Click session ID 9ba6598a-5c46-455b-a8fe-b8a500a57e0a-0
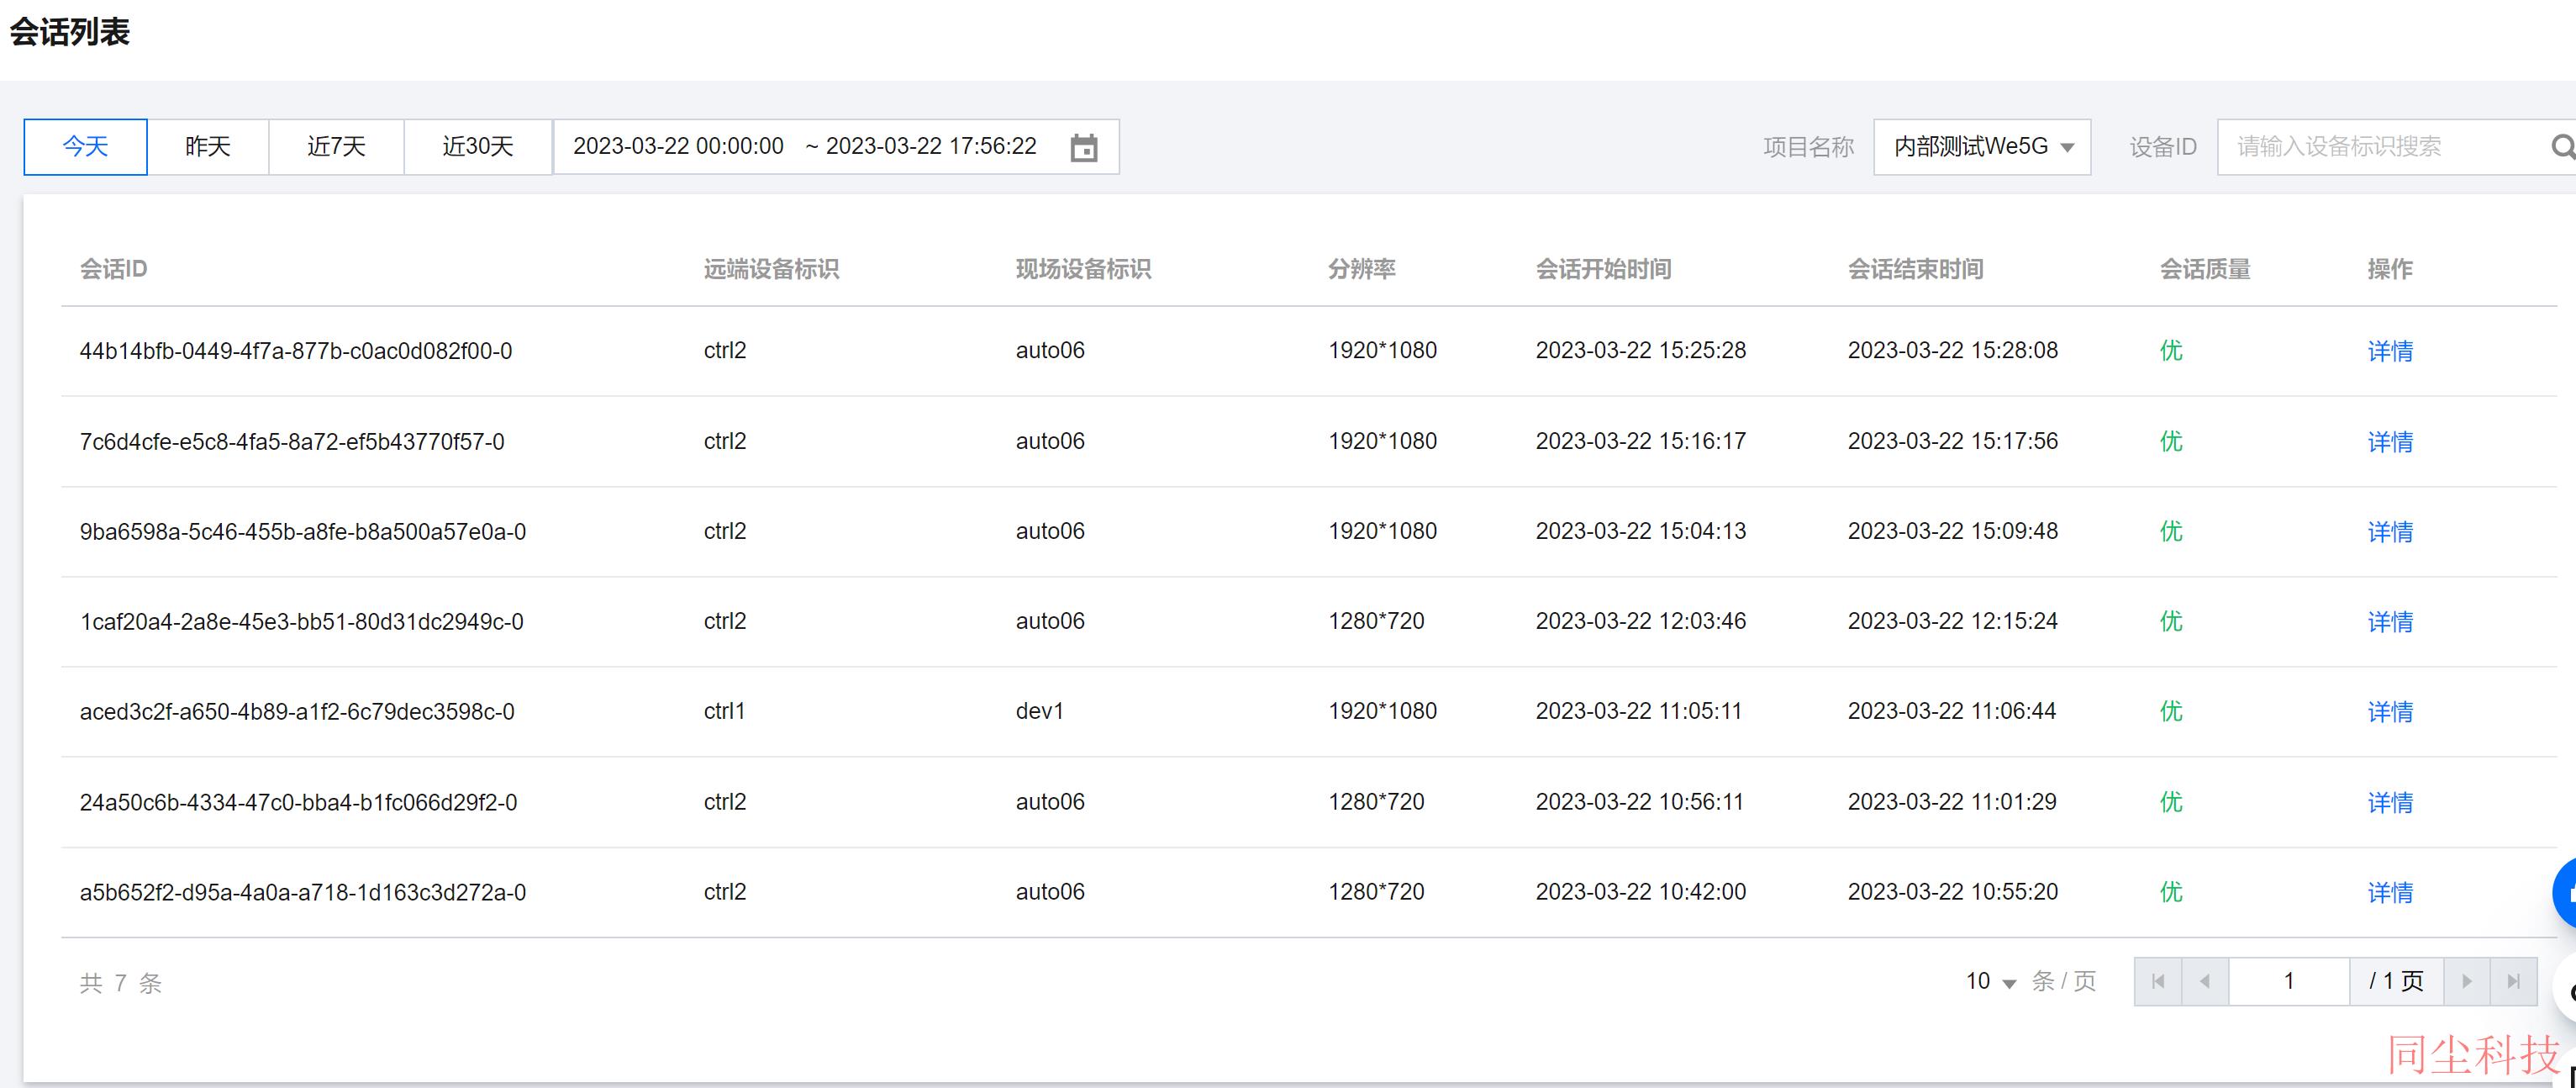The width and height of the screenshot is (2576, 1088). (x=303, y=532)
